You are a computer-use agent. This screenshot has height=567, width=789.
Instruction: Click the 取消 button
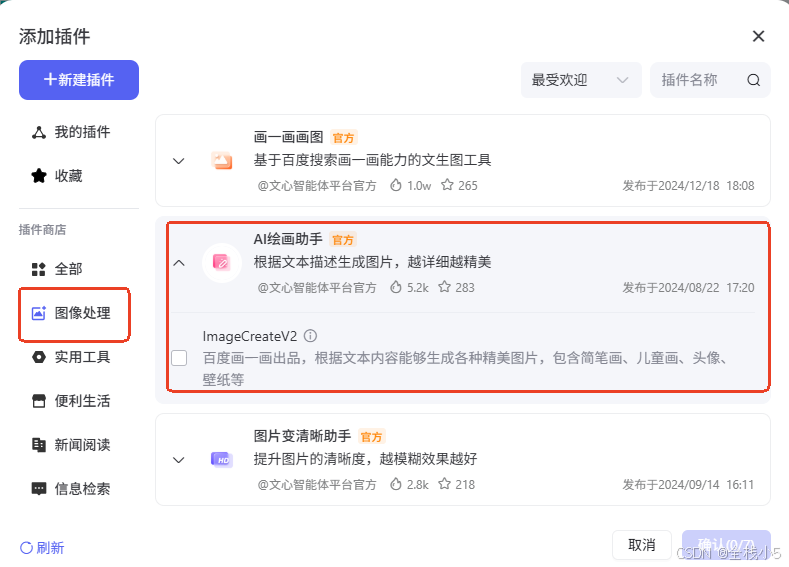coord(642,545)
